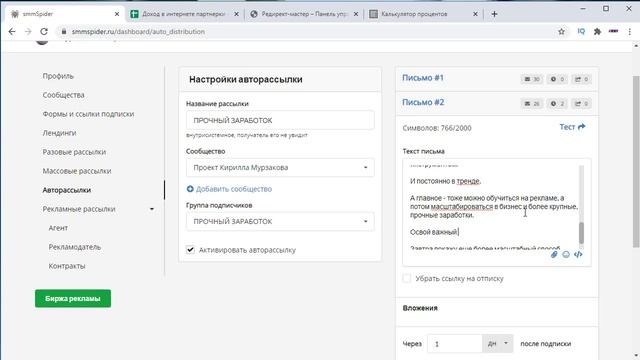This screenshot has height=360, width=640.
Task: Click the clock badge of Письмо #1
Action: 557,79
